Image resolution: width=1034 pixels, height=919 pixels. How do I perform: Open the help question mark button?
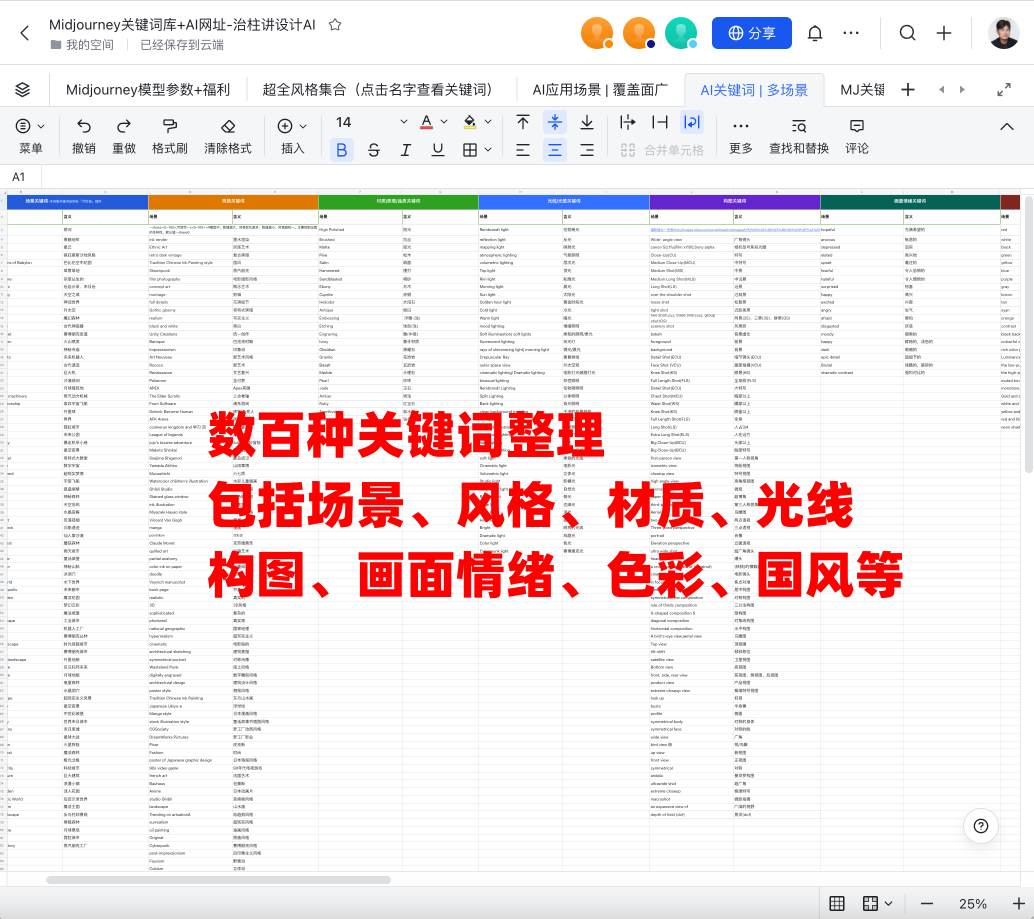[981, 826]
